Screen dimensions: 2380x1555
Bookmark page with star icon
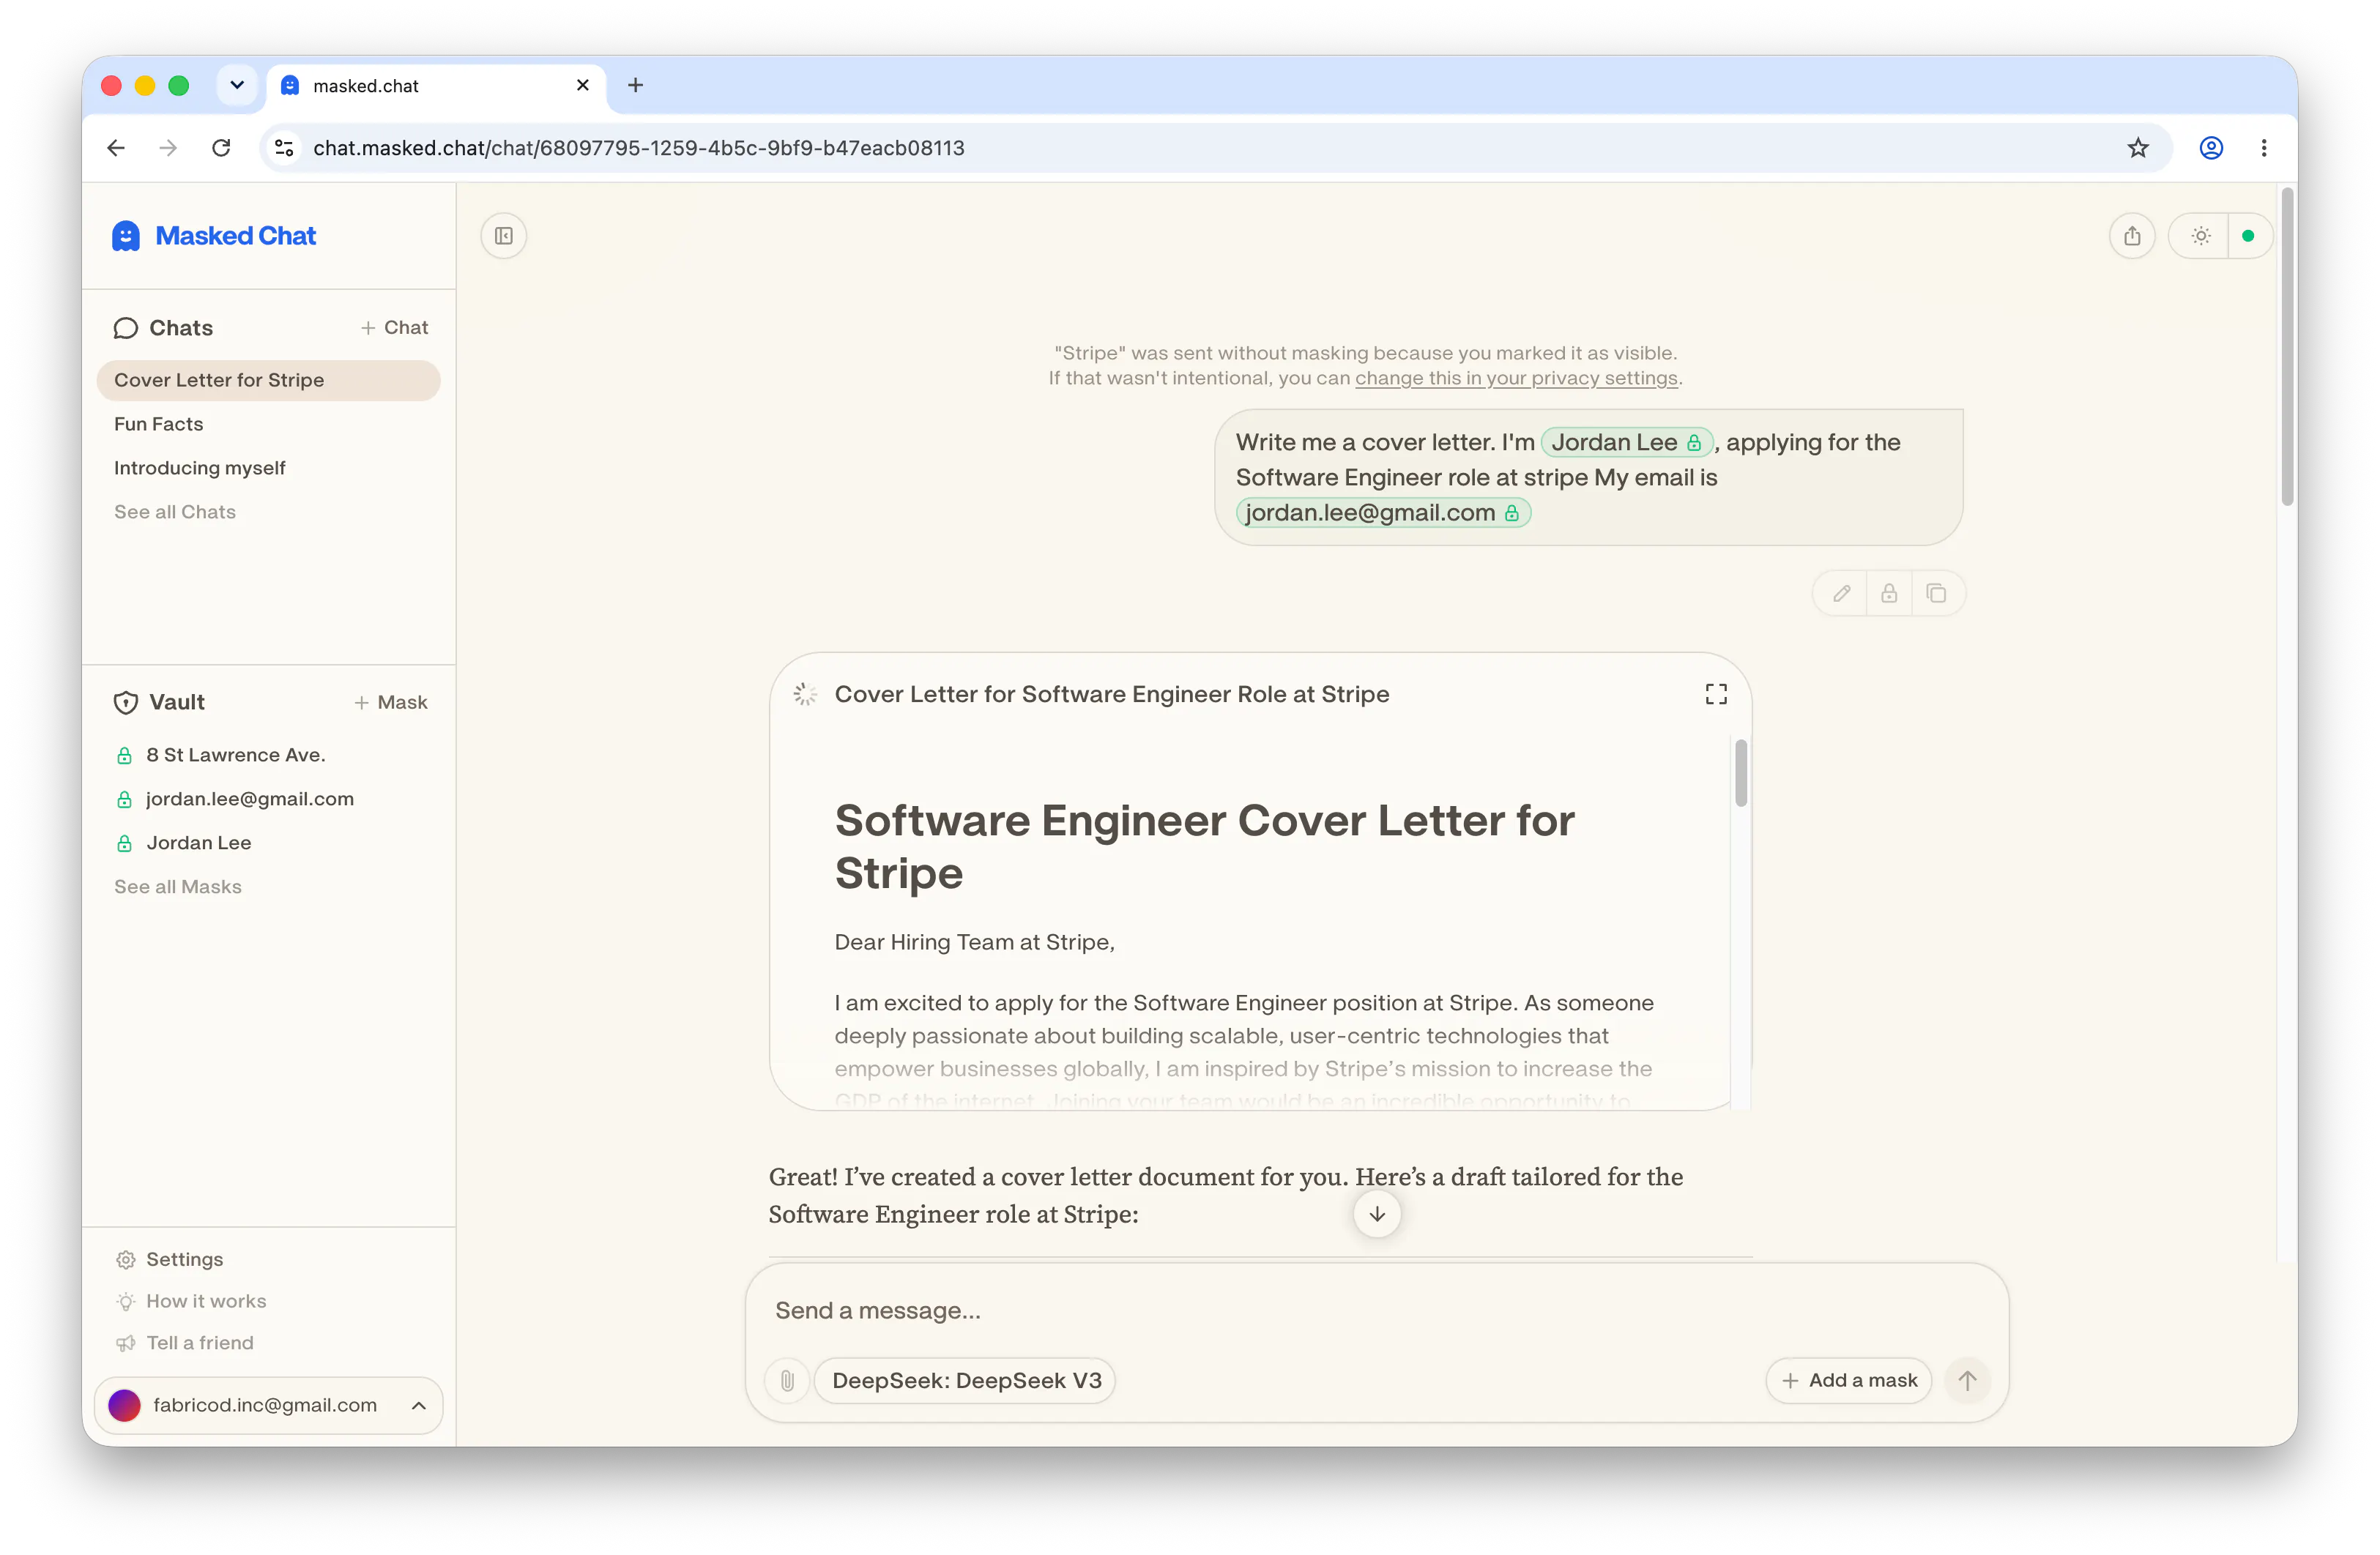[x=2138, y=148]
